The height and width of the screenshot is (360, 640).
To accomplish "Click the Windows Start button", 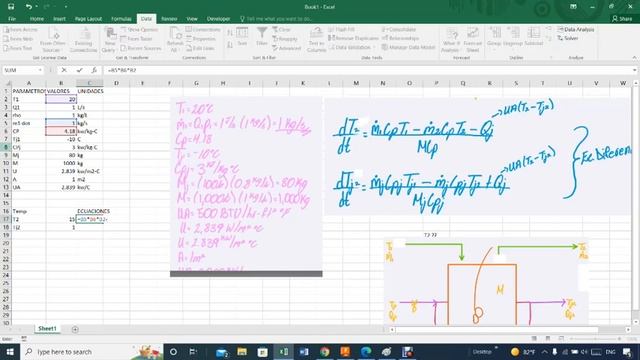I will [10, 351].
